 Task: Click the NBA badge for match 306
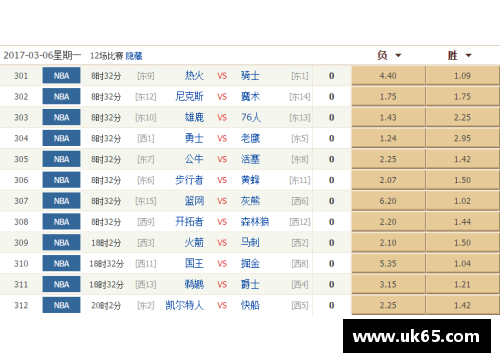pyautogui.click(x=61, y=180)
